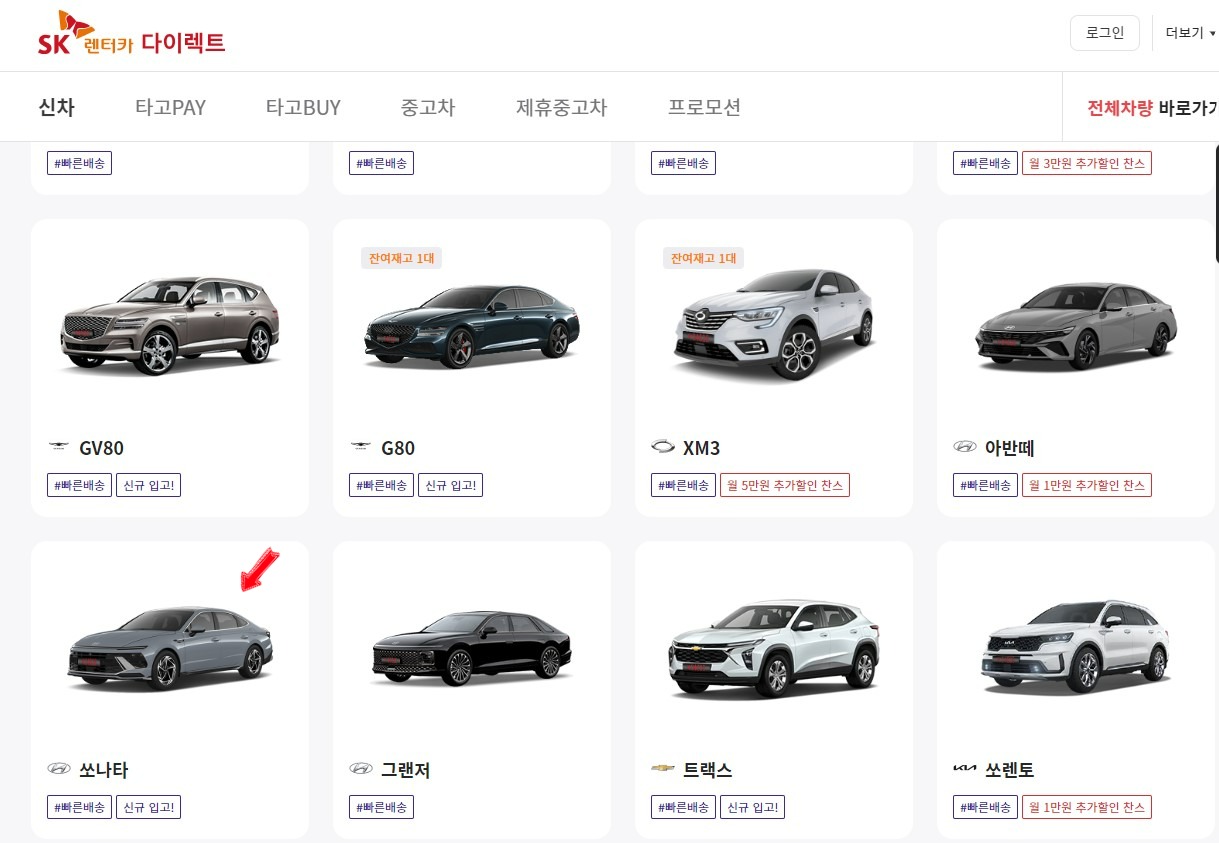The image size is (1219, 843).
Task: Click 잔여재고 1대 badge on G80 card
Action: (402, 258)
